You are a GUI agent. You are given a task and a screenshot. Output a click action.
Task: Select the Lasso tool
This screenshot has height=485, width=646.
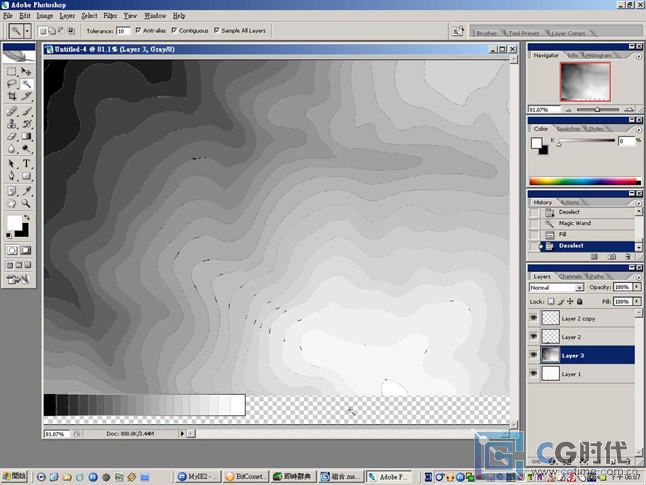pyautogui.click(x=12, y=84)
